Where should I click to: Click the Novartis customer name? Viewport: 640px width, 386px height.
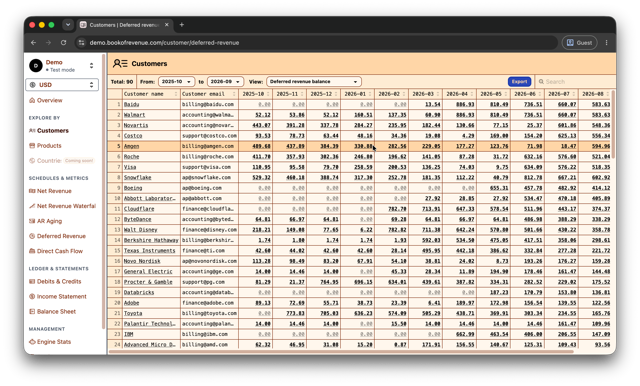click(x=136, y=125)
